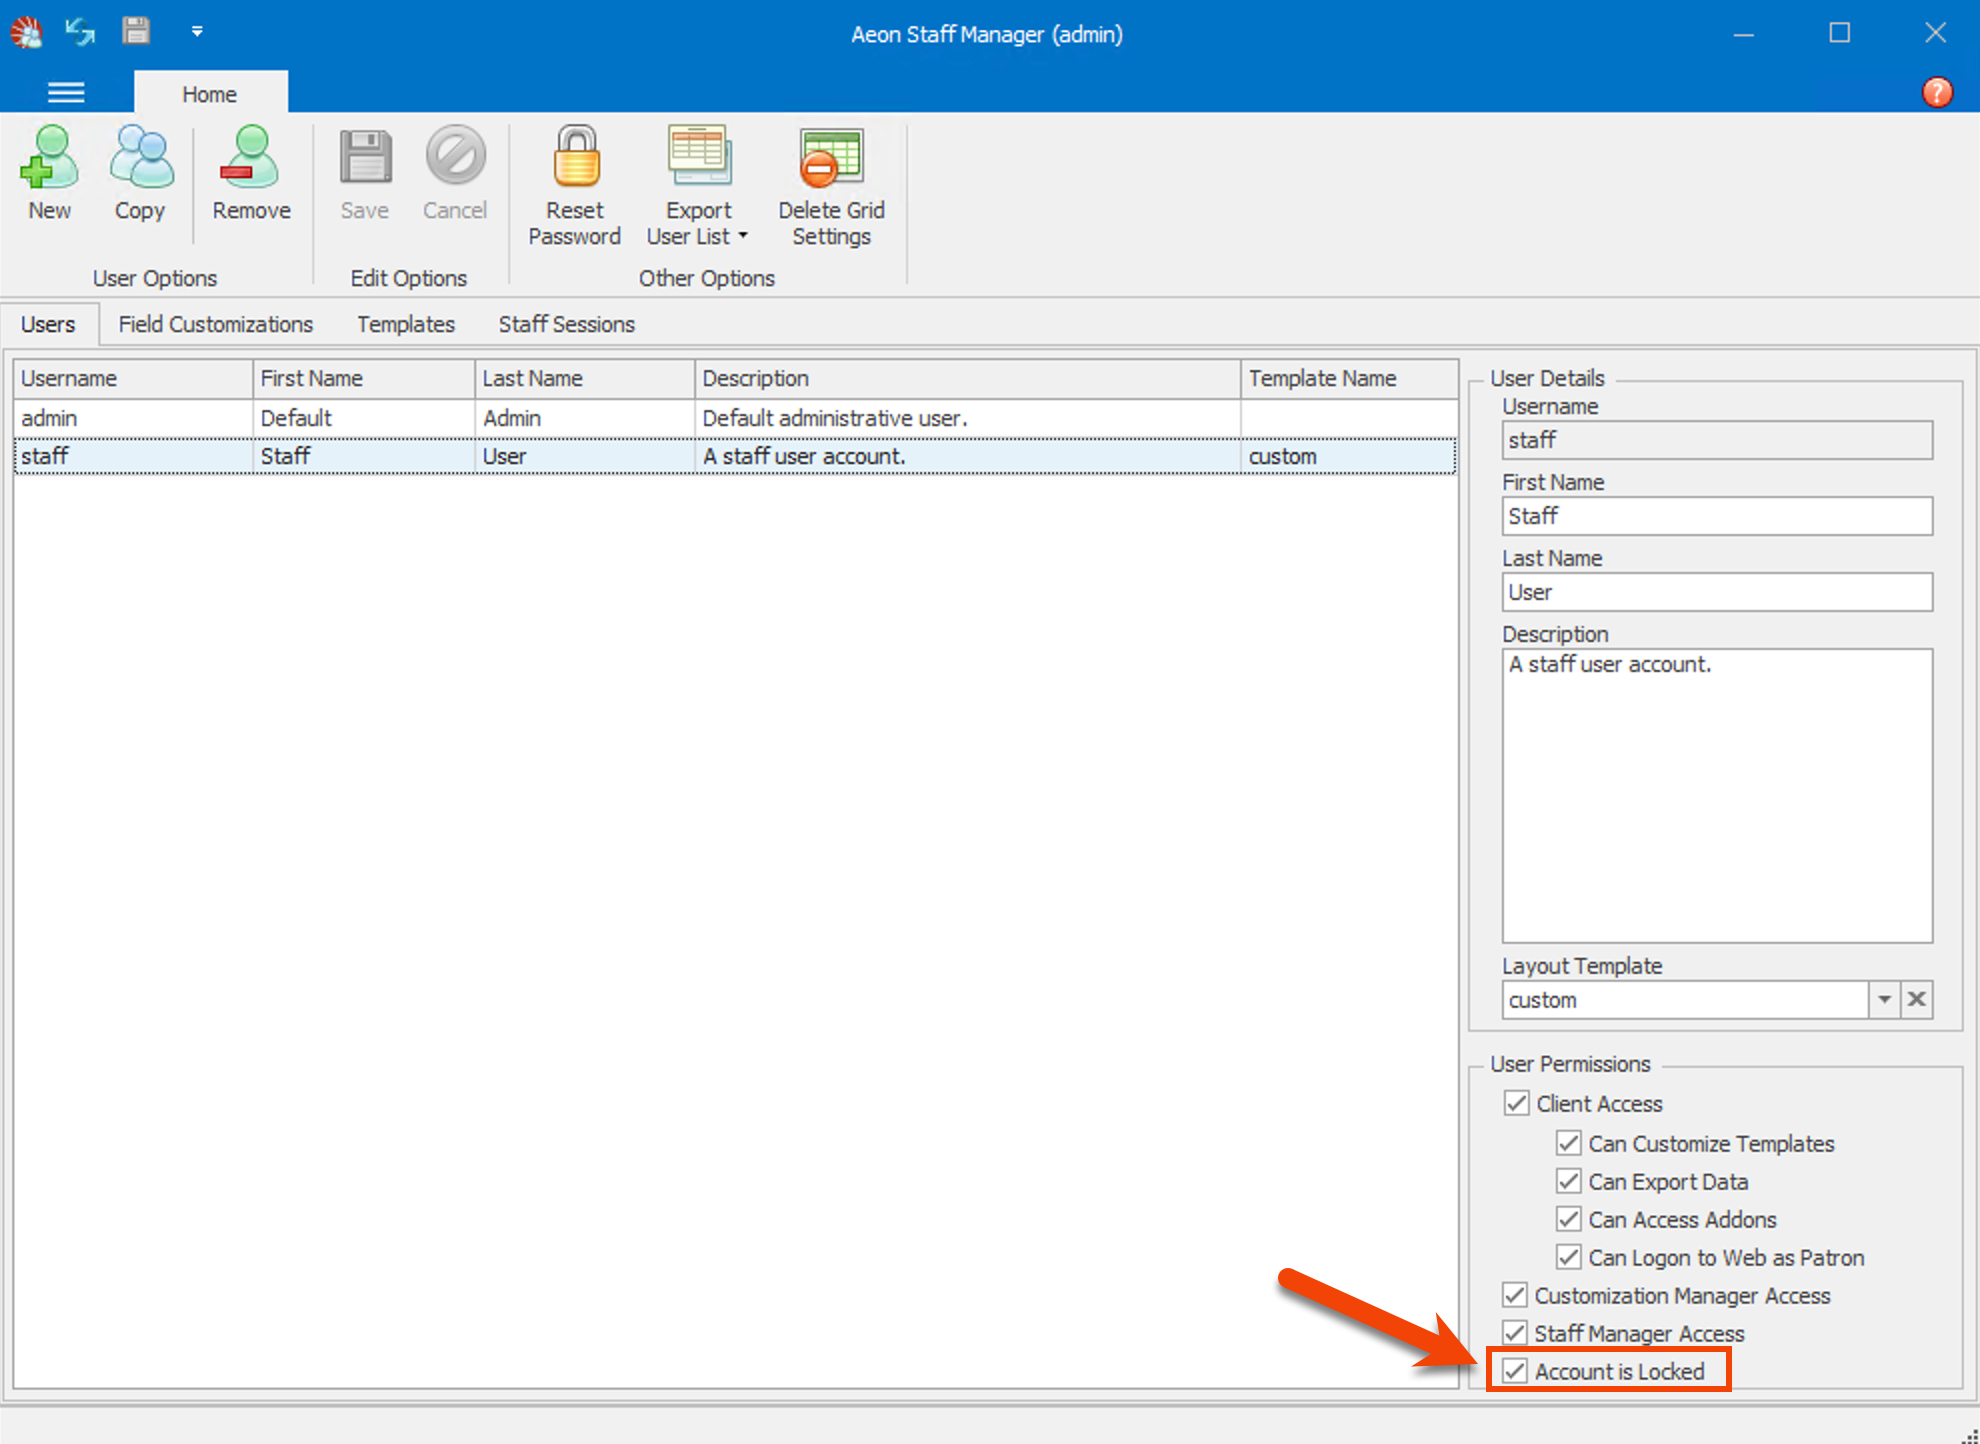The height and width of the screenshot is (1444, 1980).
Task: Click the Reset Password padlock icon
Action: [576, 158]
